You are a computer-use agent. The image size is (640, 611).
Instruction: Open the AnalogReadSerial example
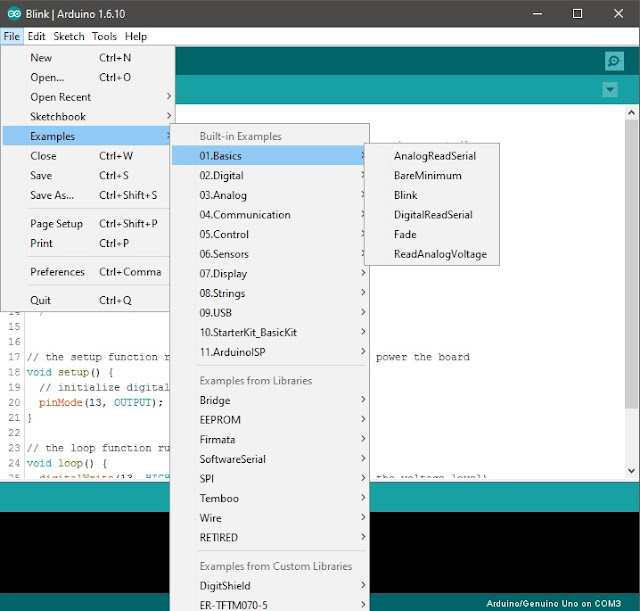pos(432,156)
